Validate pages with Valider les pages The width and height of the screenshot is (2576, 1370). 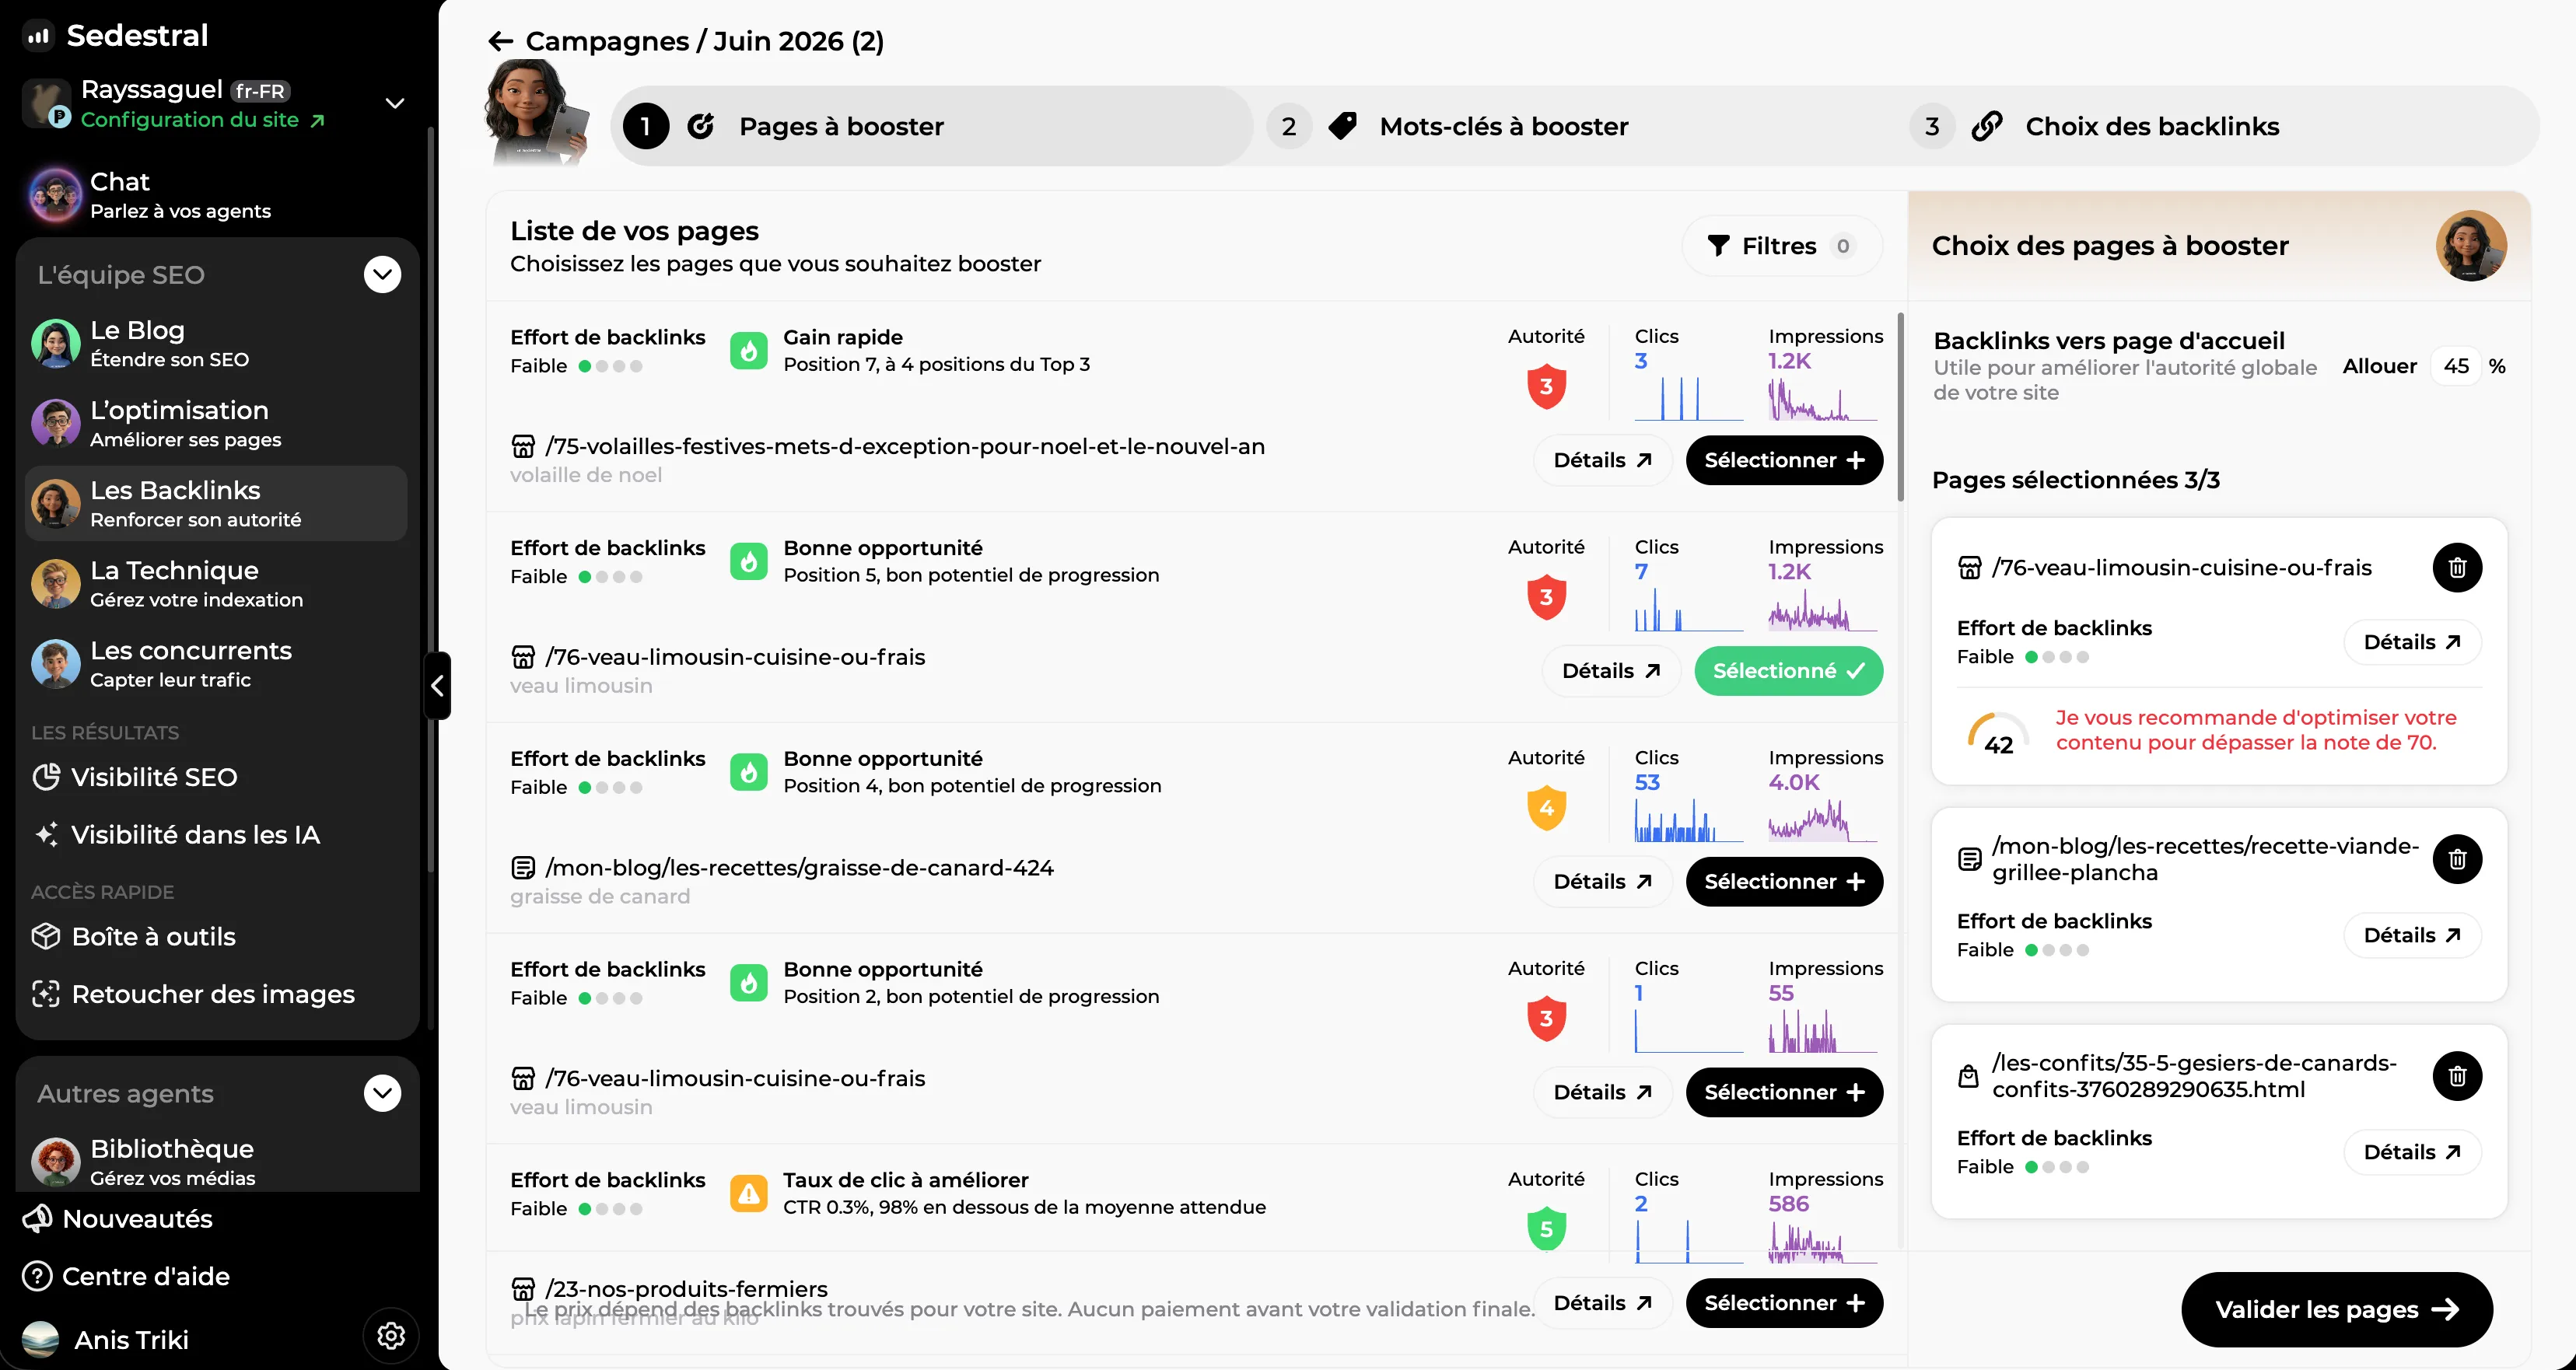[2336, 1310]
